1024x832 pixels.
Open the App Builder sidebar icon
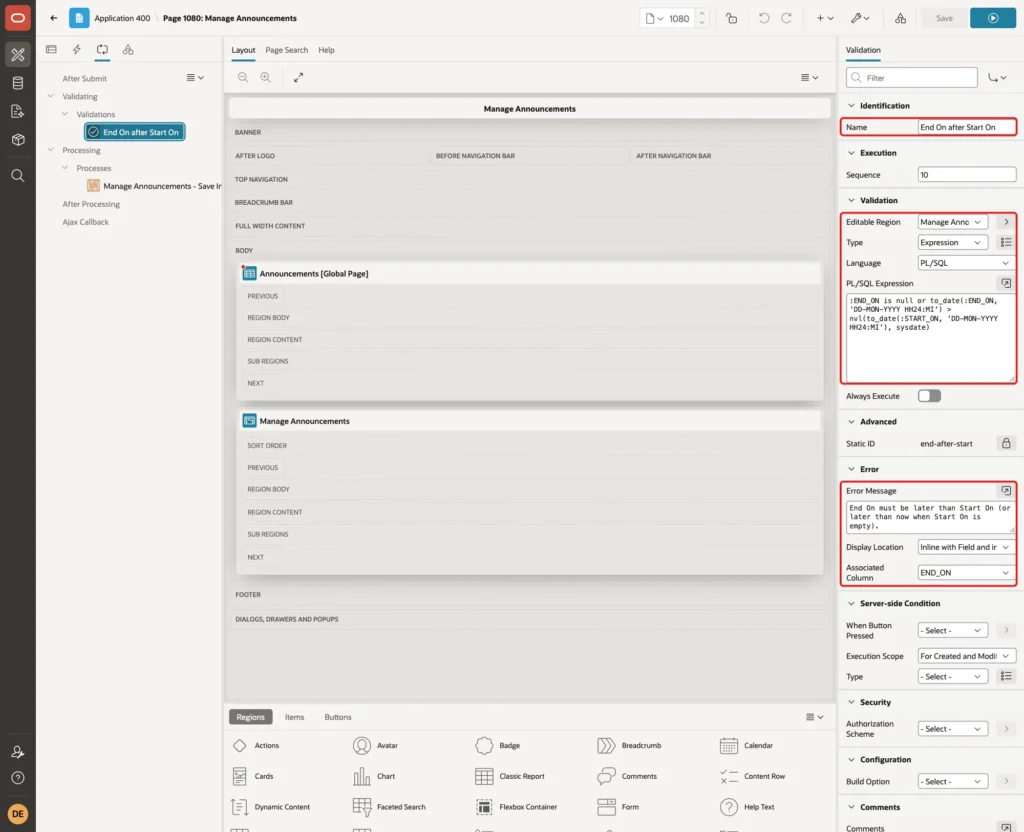click(18, 55)
